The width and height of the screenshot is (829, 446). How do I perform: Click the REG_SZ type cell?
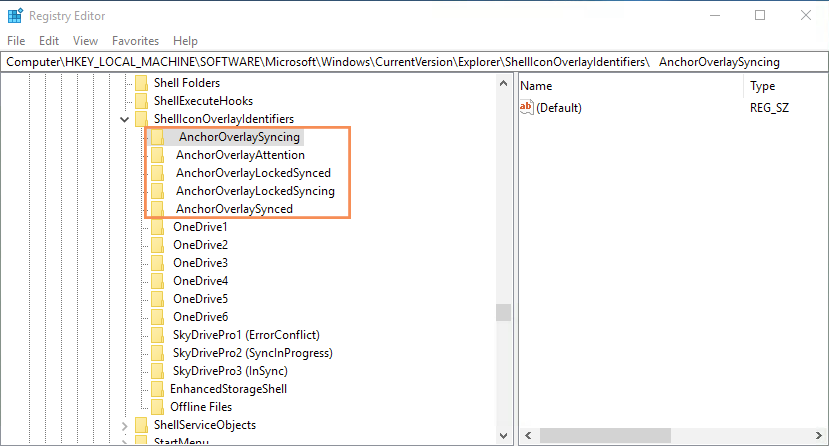click(769, 108)
